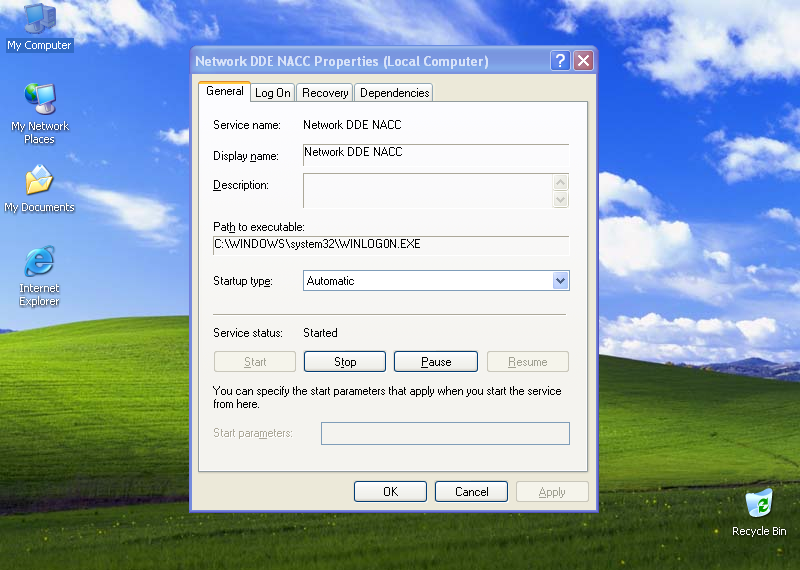
Task: Click the Apply button
Action: pos(552,492)
